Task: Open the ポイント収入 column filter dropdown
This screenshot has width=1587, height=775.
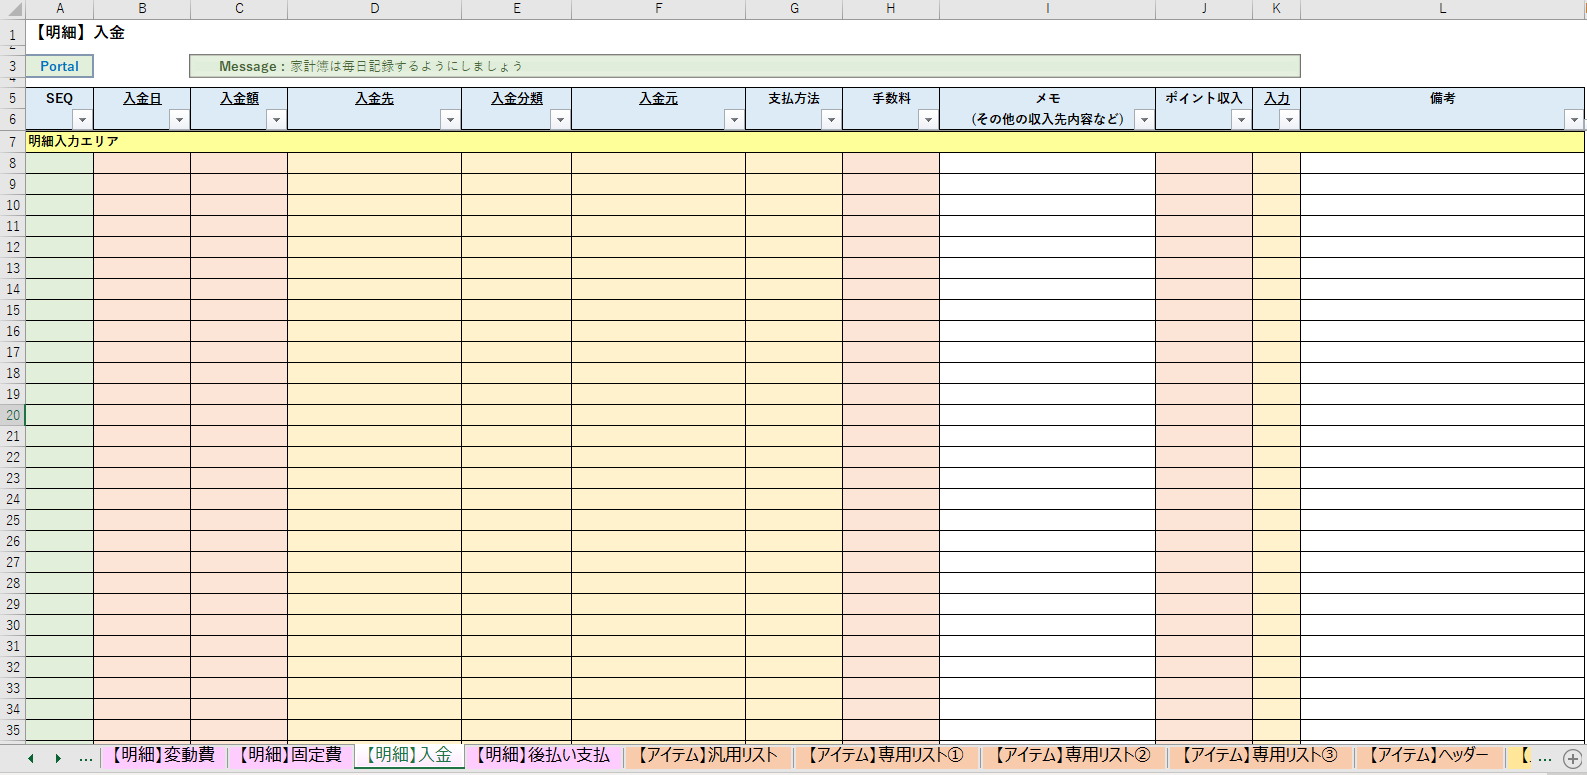Action: pos(1242,120)
